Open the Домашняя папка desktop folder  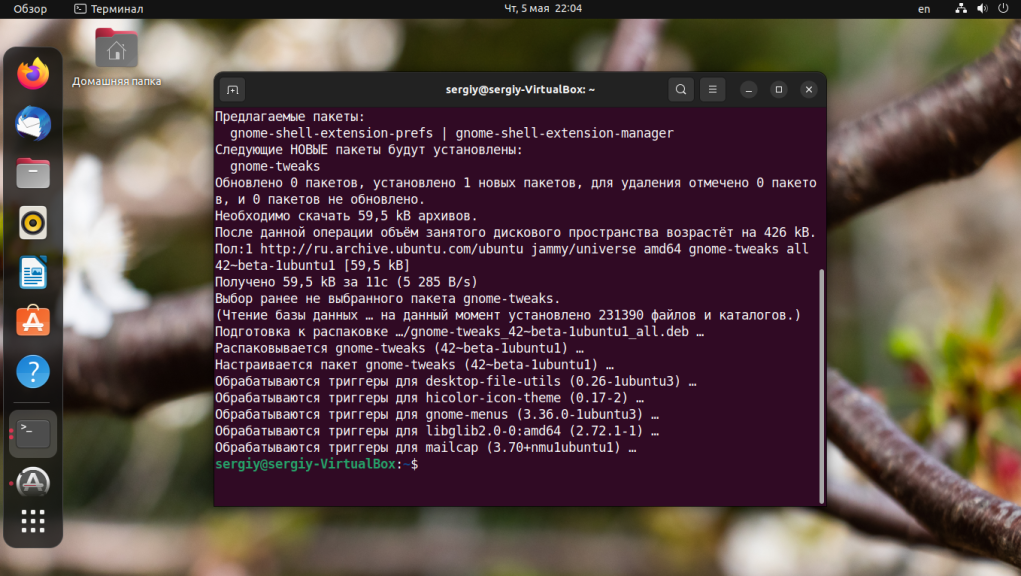[116, 57]
